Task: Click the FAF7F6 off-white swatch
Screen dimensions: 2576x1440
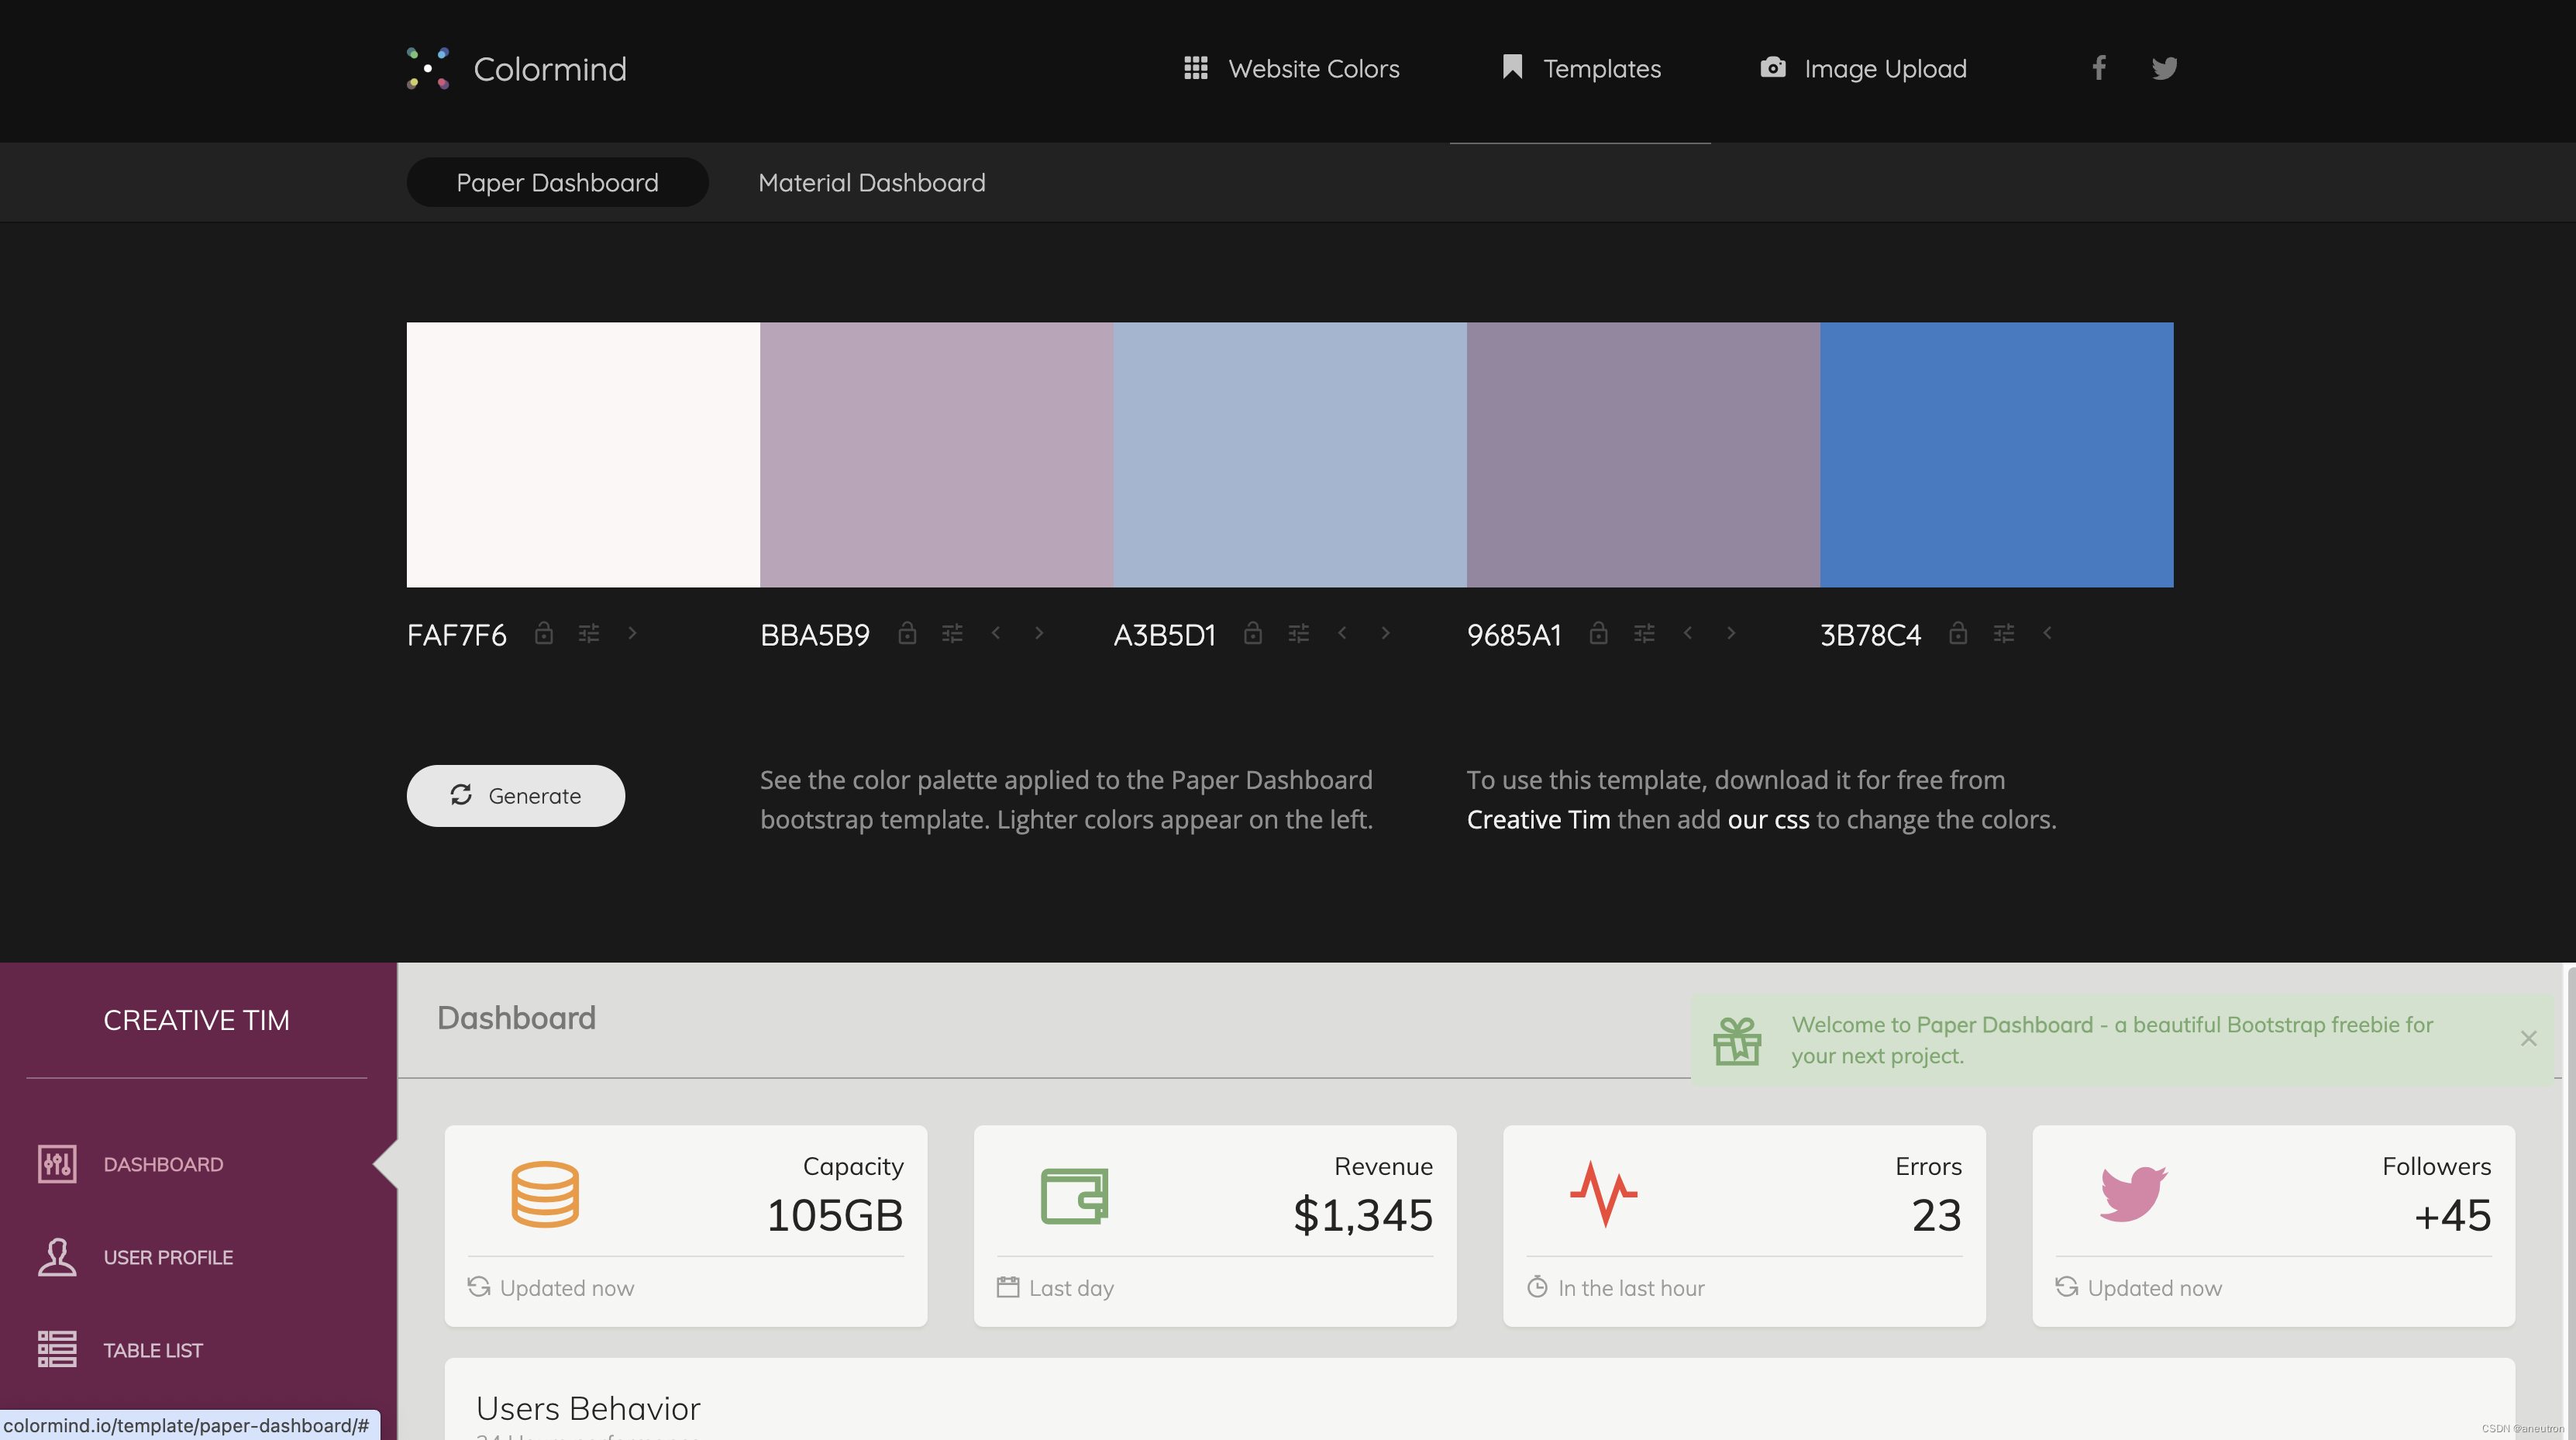Action: (583, 455)
